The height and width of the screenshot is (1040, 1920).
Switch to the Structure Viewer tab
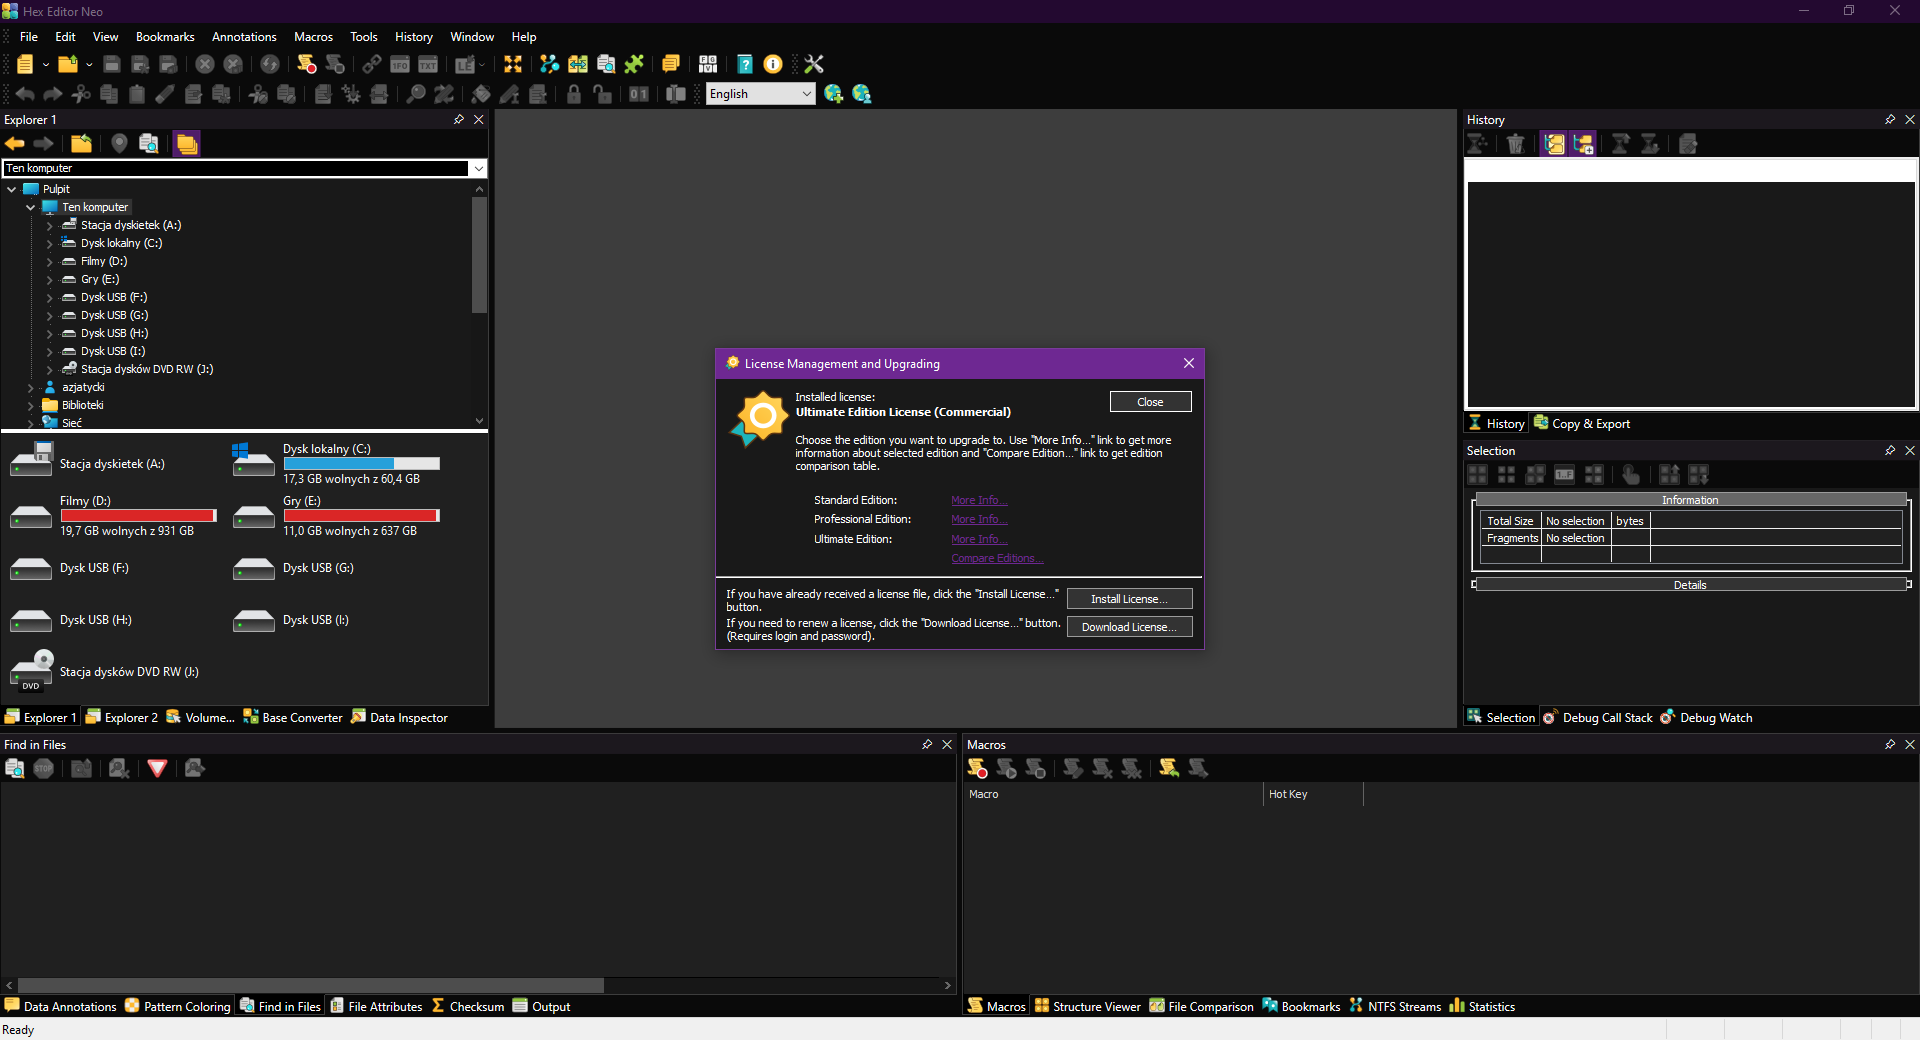(1087, 1006)
